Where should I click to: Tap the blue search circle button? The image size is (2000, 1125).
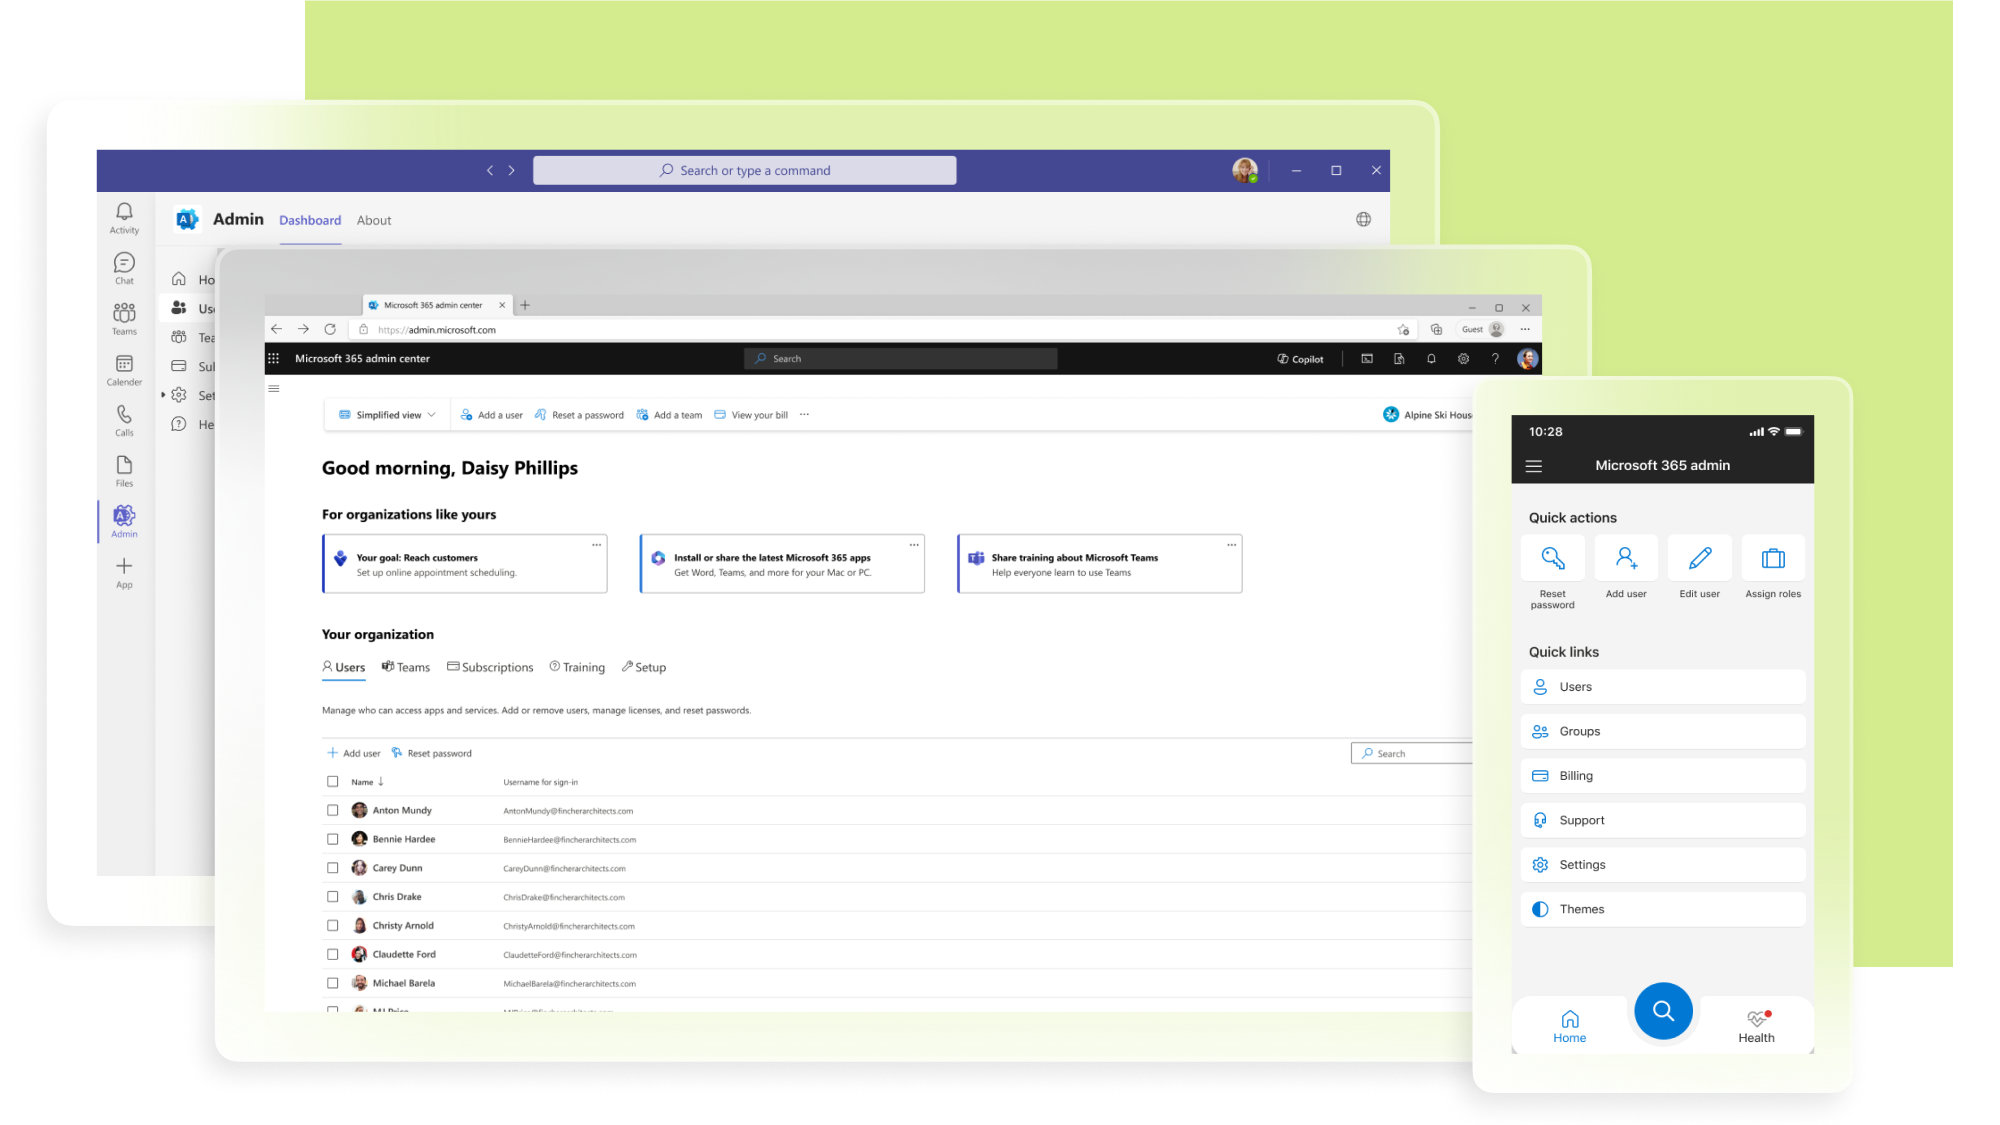coord(1662,1011)
